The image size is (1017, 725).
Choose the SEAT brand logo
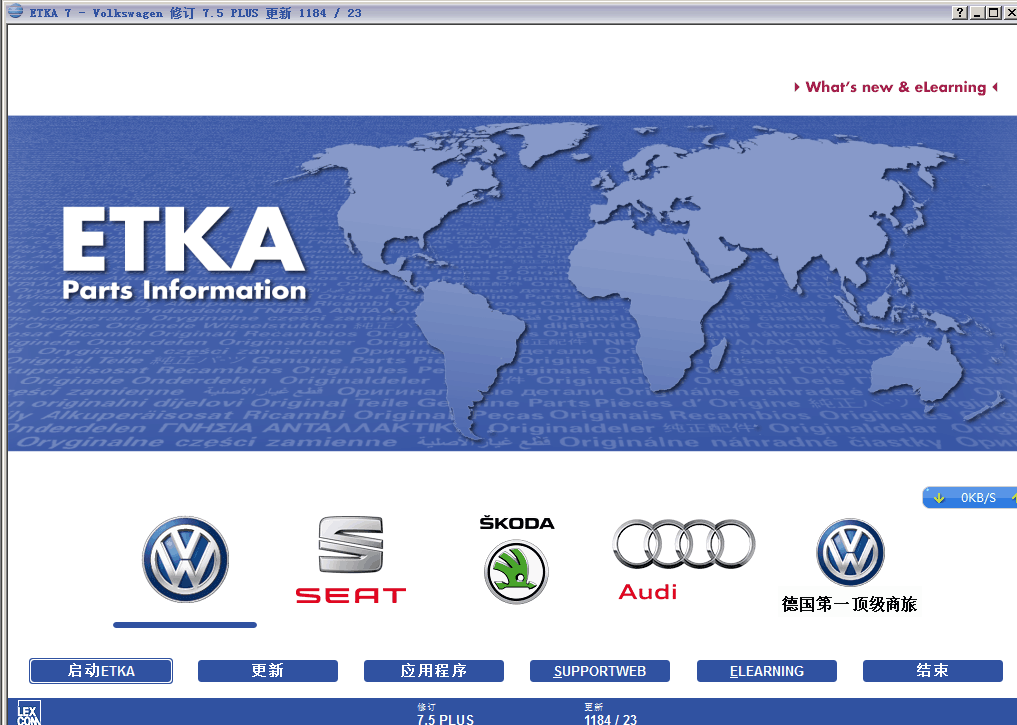(351, 560)
